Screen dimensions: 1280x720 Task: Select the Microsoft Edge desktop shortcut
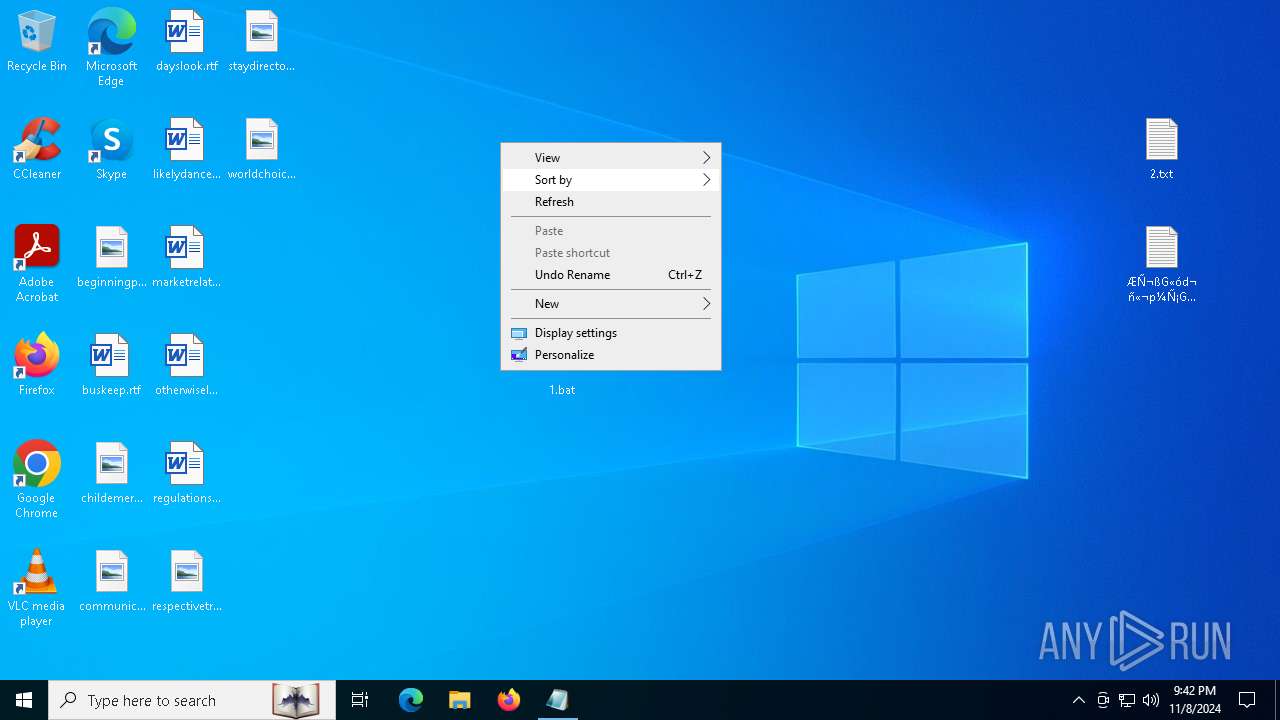coord(111,47)
